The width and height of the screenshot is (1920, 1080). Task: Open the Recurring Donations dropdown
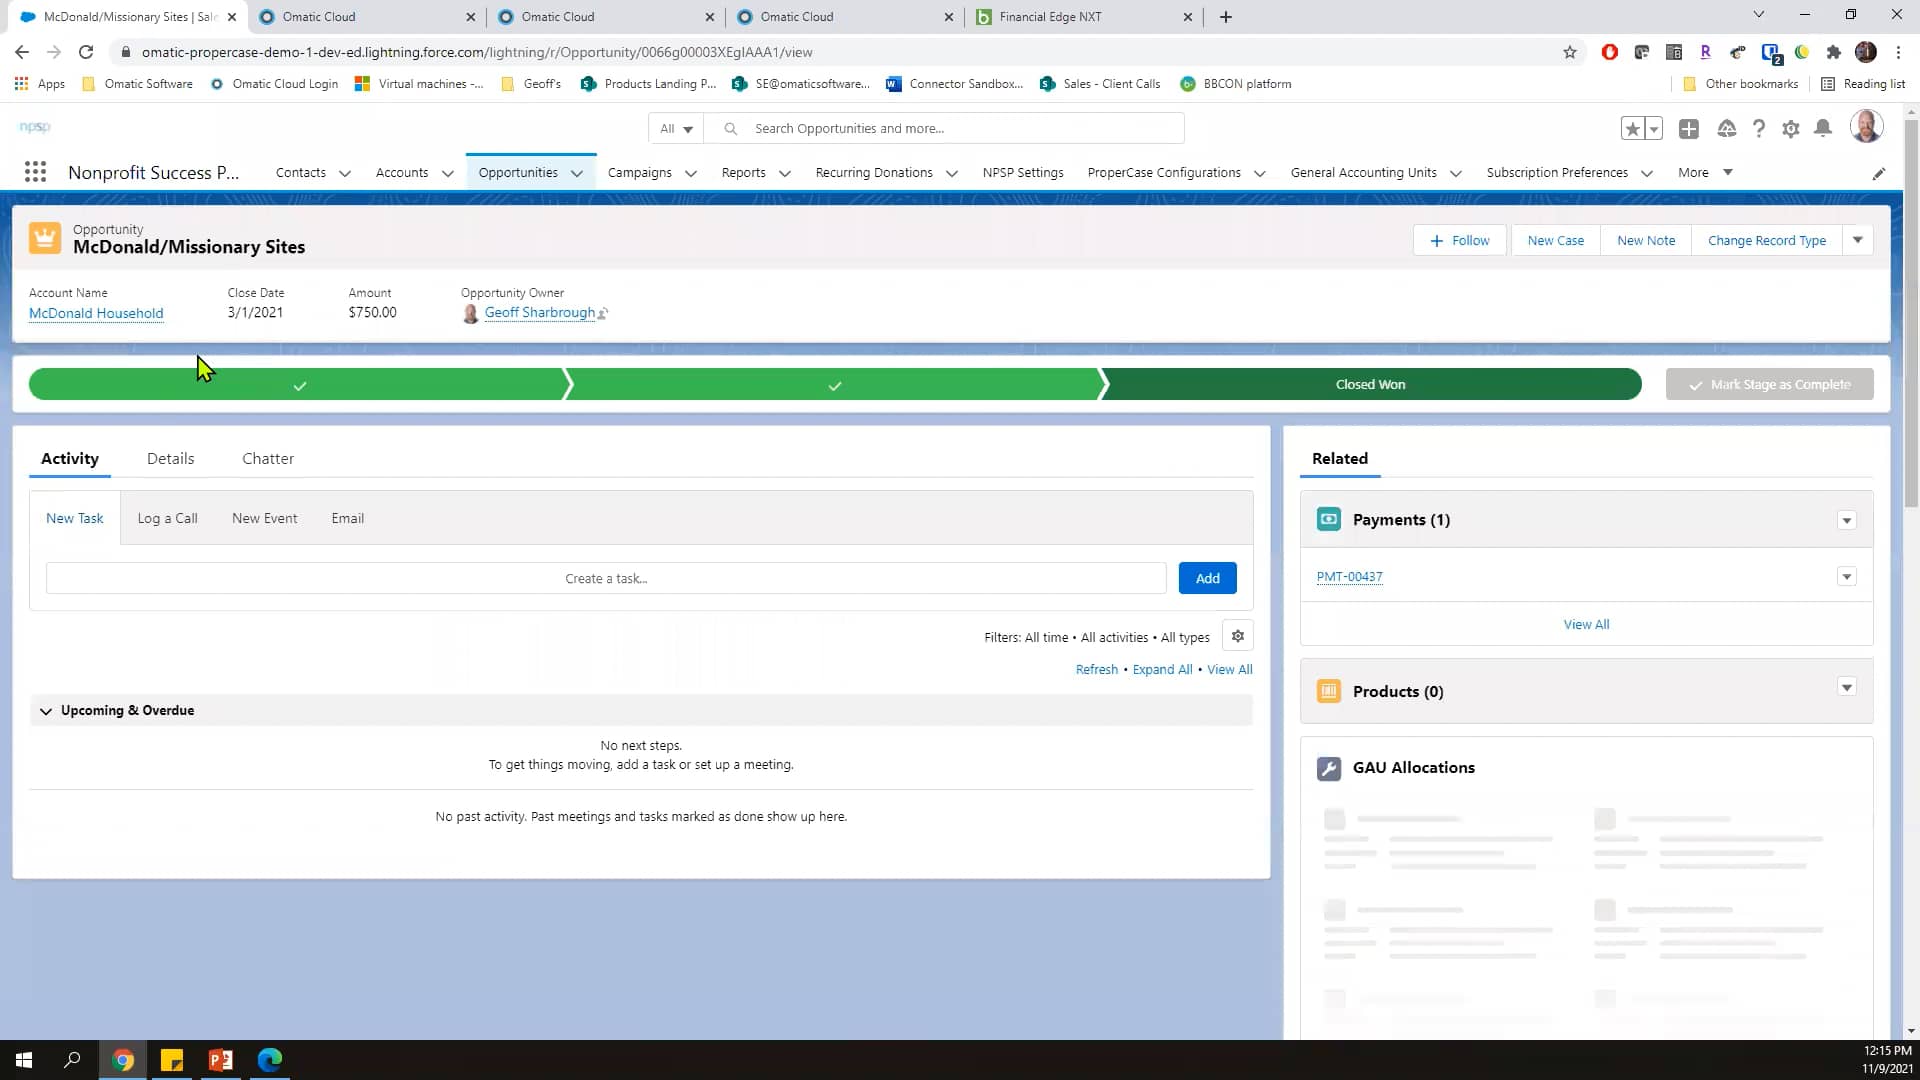(x=949, y=173)
